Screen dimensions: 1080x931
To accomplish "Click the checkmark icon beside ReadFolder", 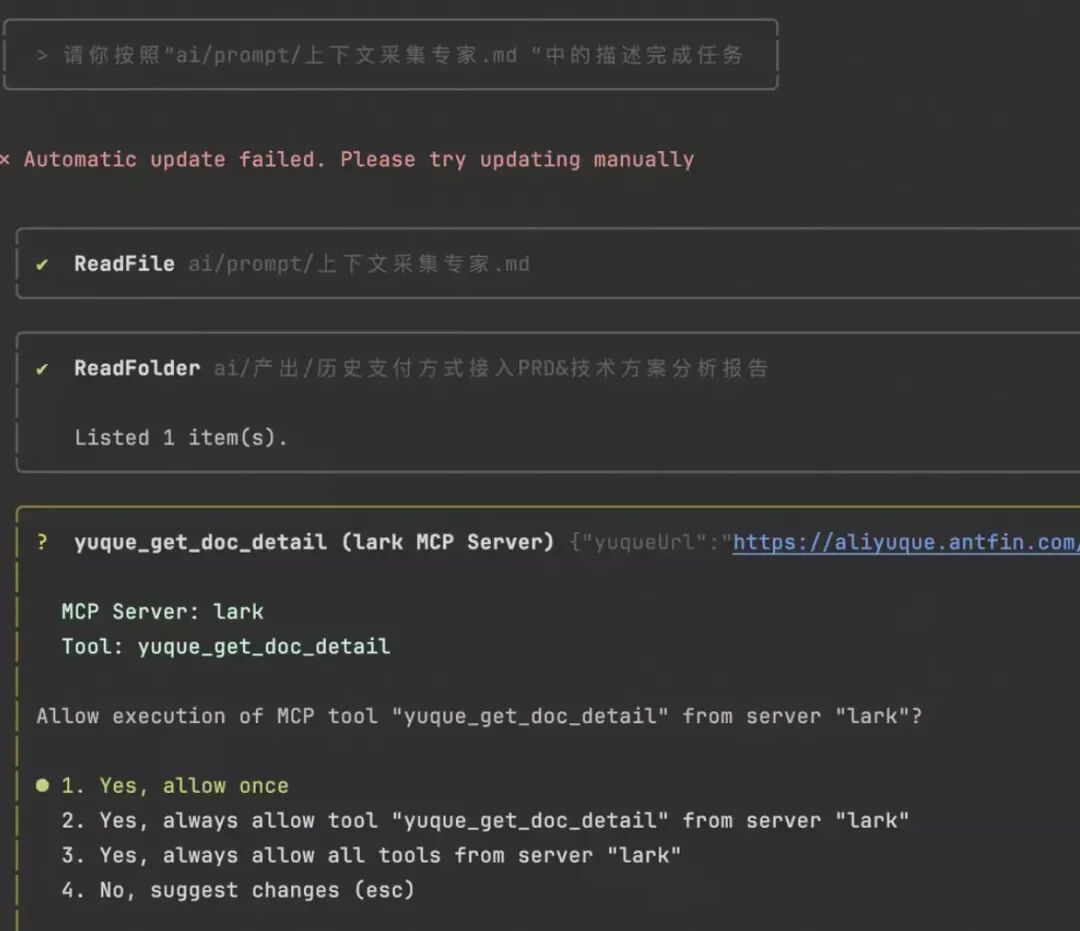I will (42, 368).
